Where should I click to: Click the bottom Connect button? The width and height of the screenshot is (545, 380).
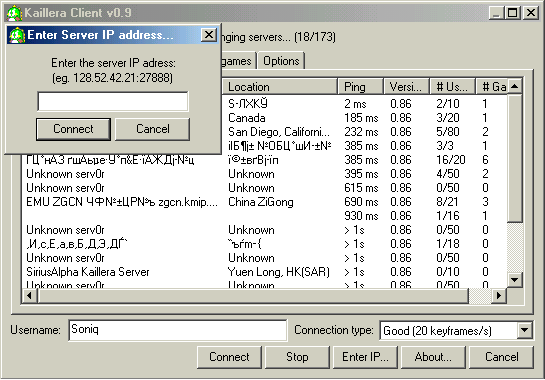[x=229, y=357]
